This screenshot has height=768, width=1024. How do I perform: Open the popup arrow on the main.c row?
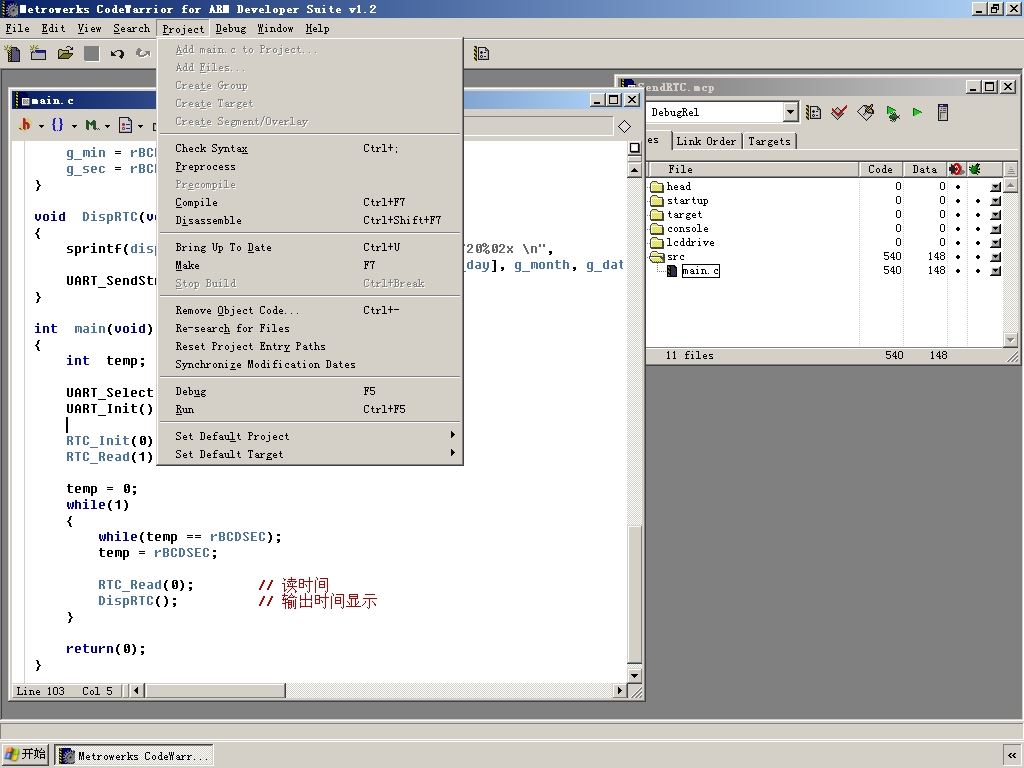995,271
